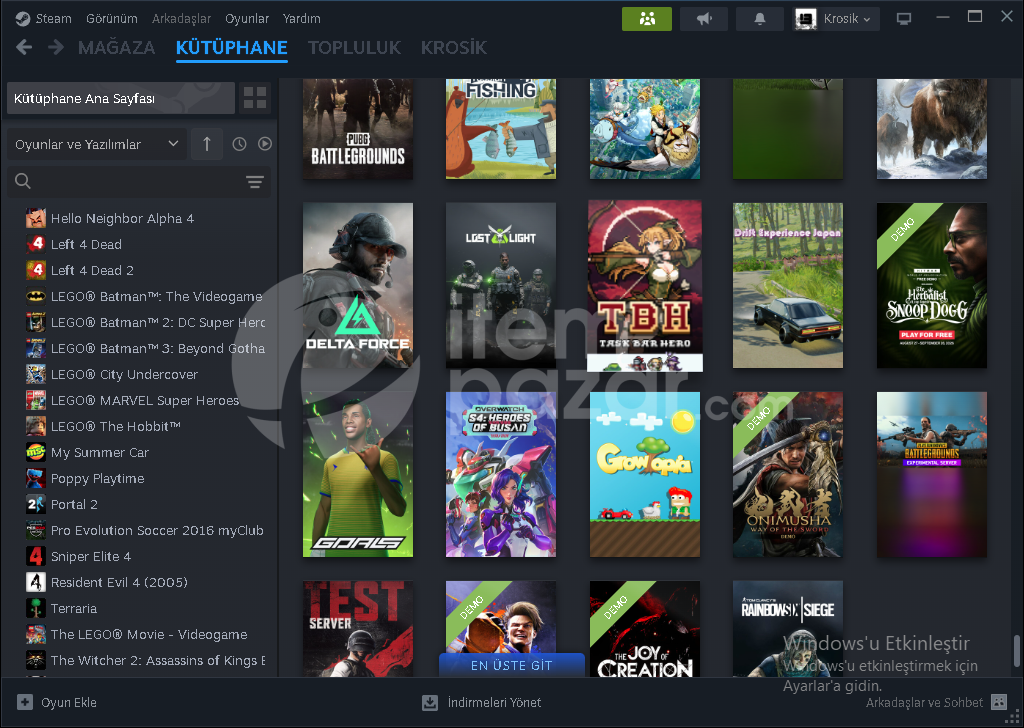
Task: Open the PUBG Battlegrounds cover
Action: point(358,129)
